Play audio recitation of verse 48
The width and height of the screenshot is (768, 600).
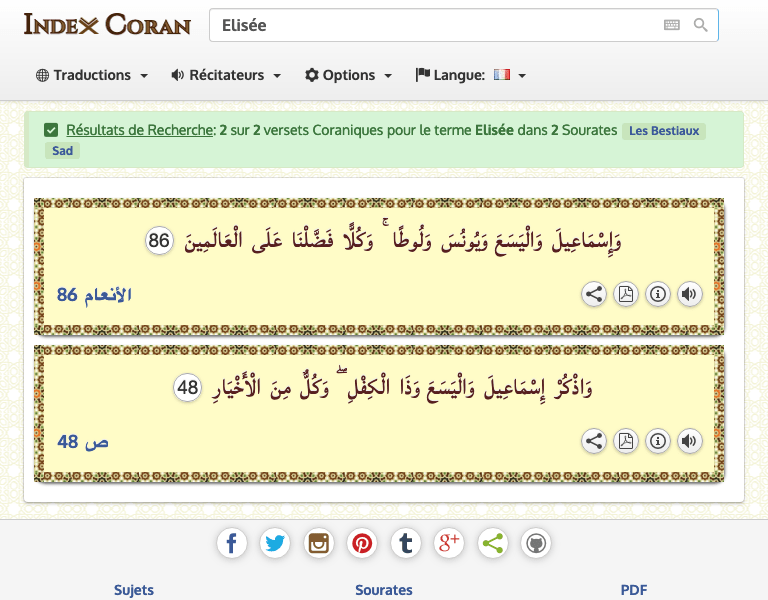tap(690, 441)
